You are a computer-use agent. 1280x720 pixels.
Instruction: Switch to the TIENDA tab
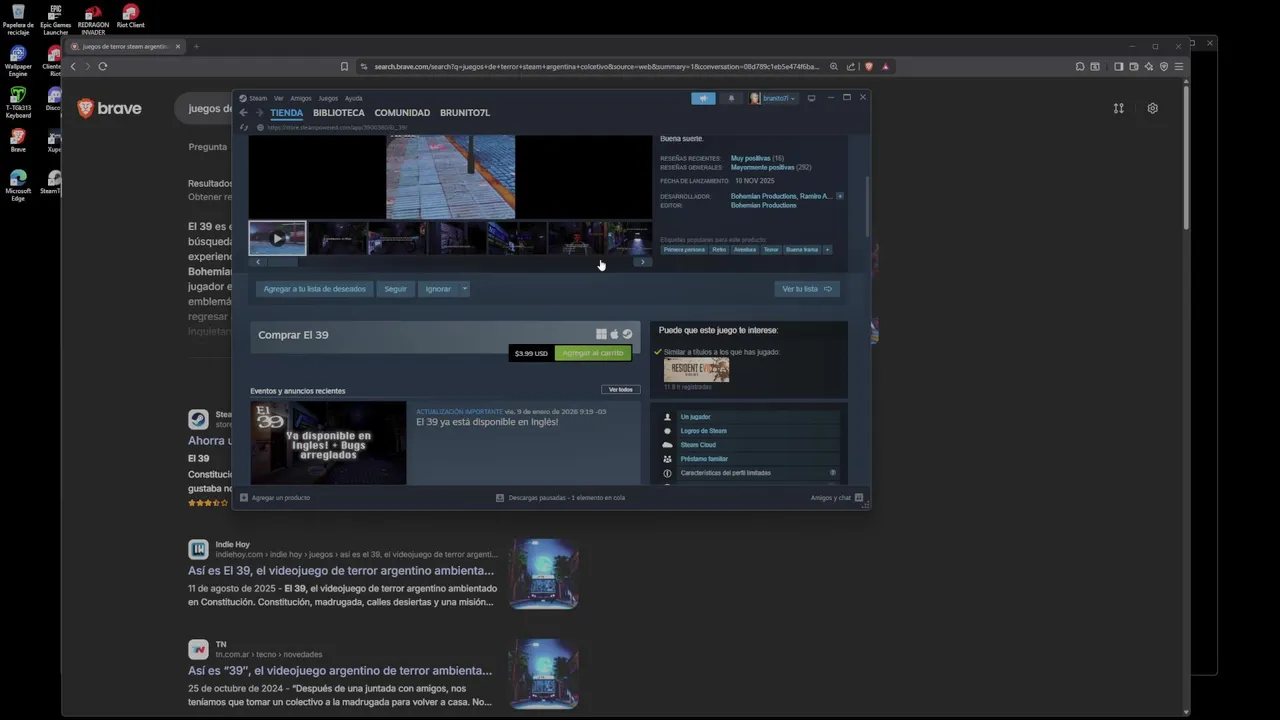pyautogui.click(x=286, y=113)
